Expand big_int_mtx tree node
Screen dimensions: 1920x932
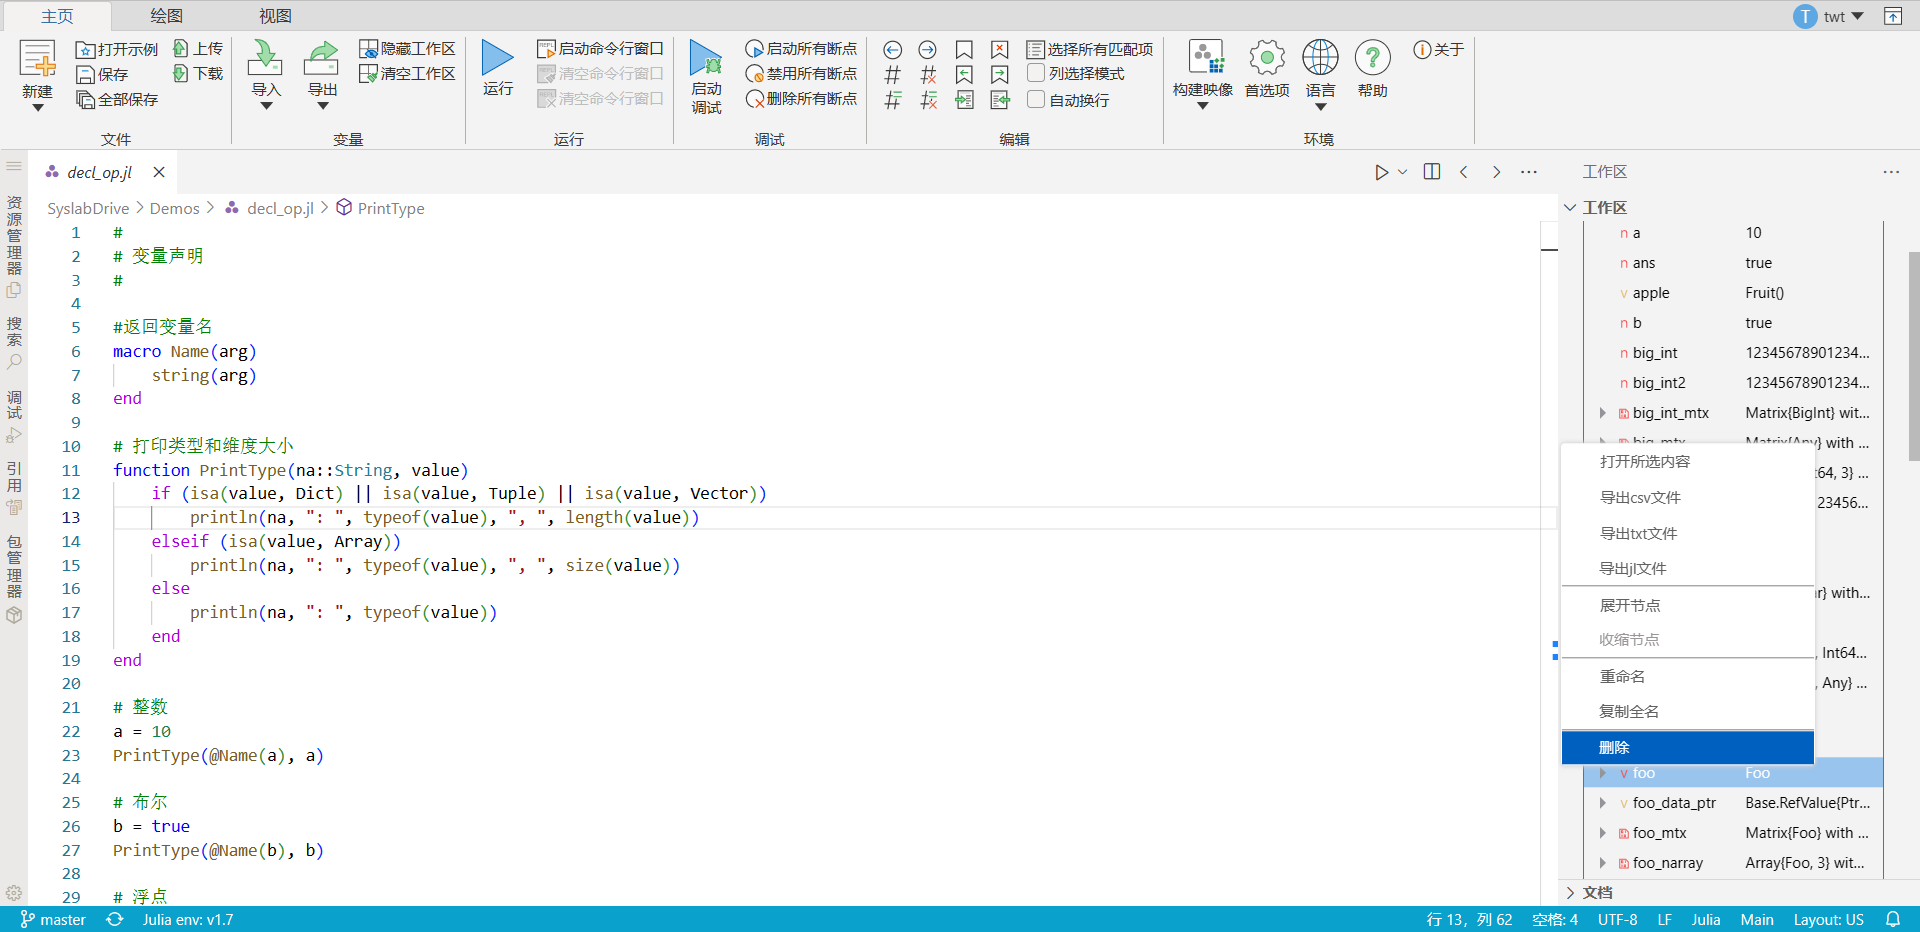point(1603,413)
